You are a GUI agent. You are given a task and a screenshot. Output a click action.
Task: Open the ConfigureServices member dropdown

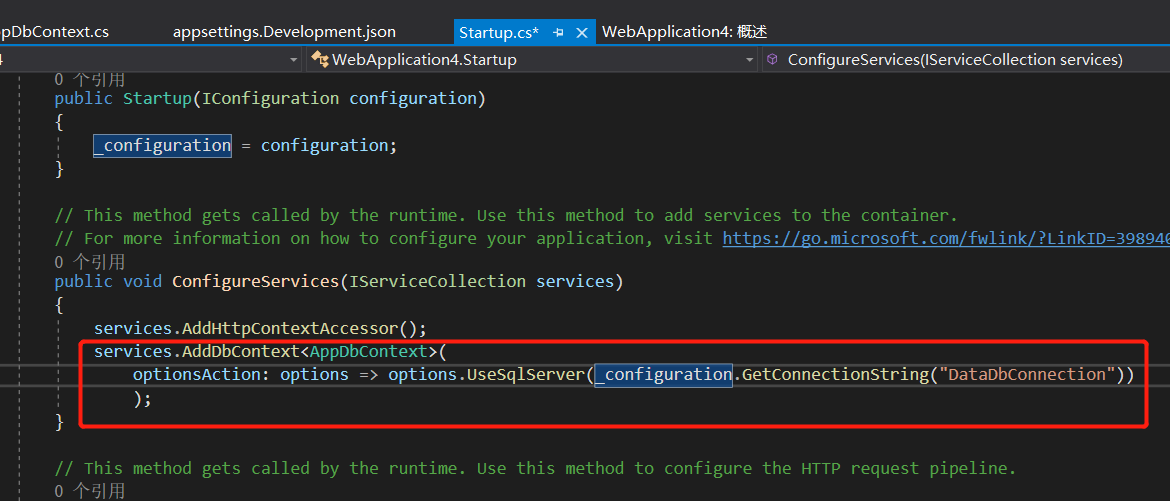955,60
